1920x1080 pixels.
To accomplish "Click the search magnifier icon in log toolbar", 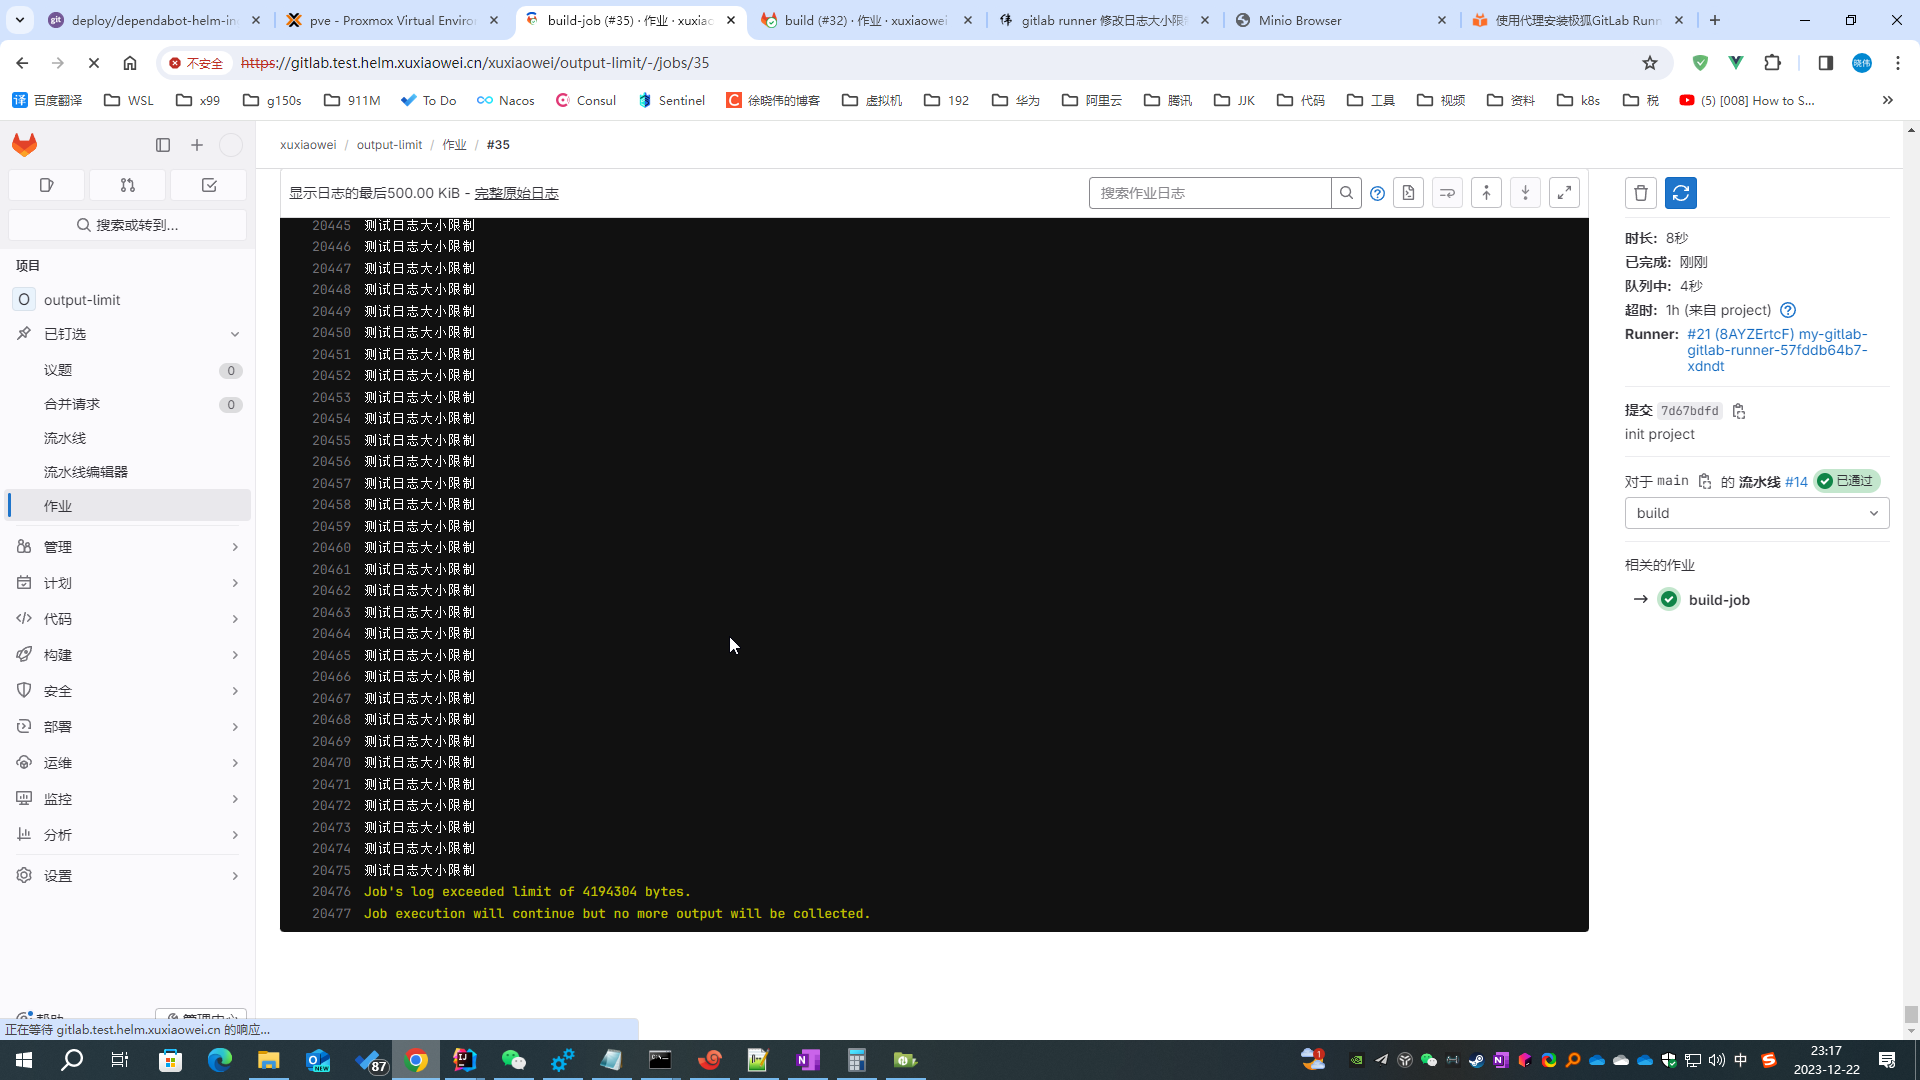I will [x=1346, y=193].
